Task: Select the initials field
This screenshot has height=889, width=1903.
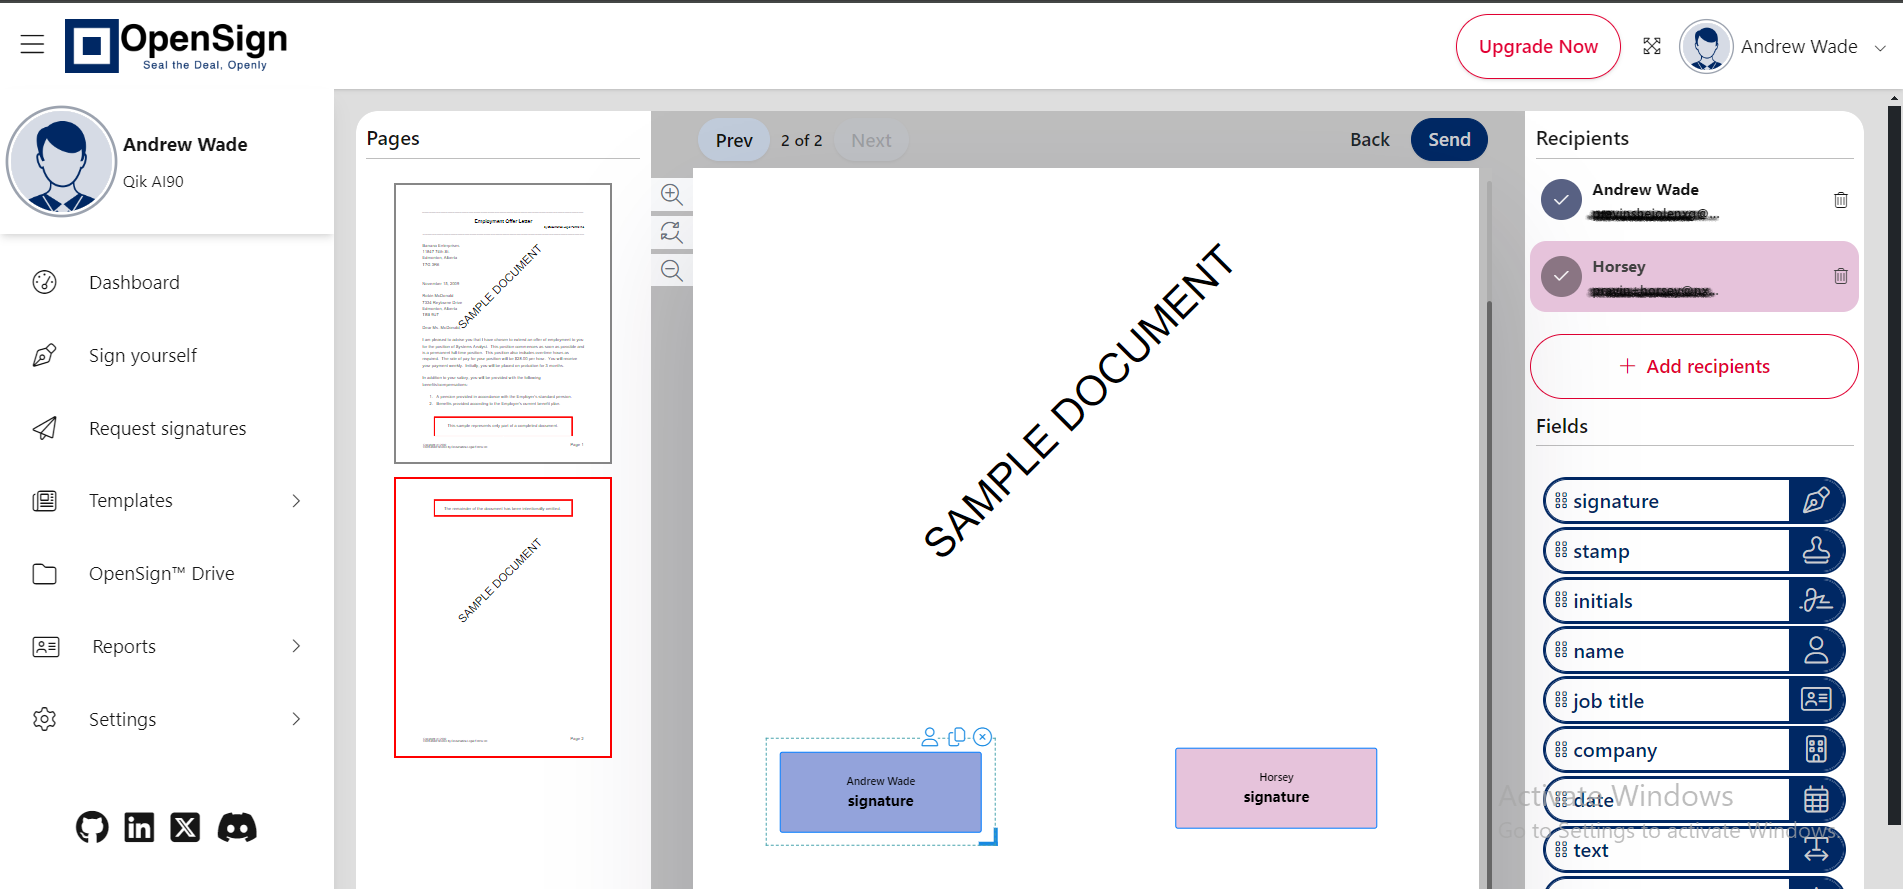Action: (x=1694, y=601)
